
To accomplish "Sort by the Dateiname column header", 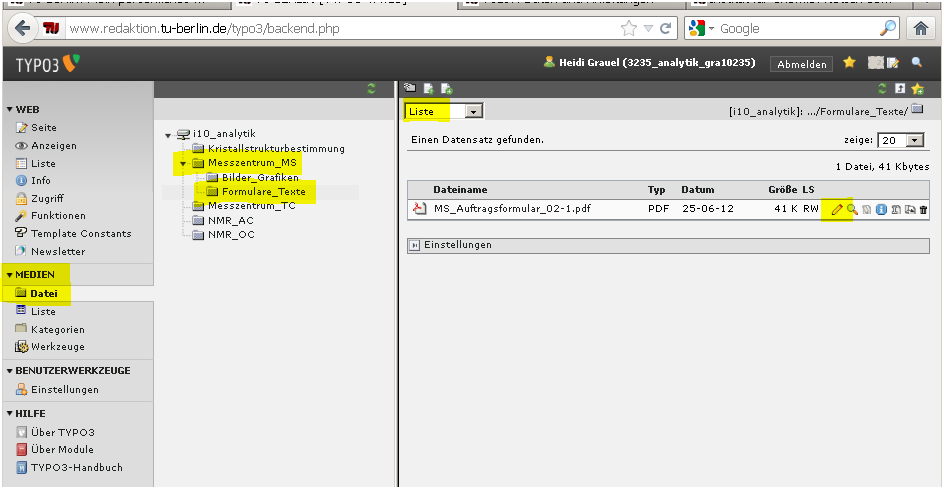I will click(x=460, y=190).
